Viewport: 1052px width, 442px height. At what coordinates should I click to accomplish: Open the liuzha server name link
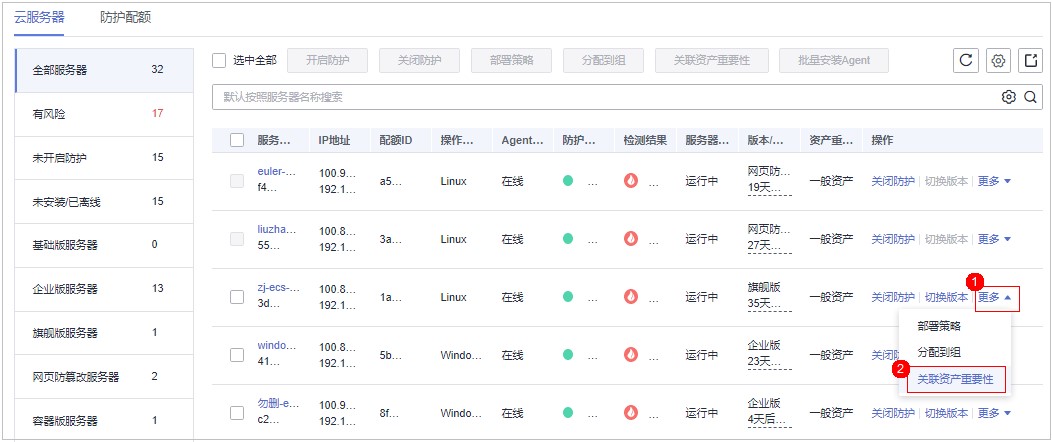pos(276,229)
